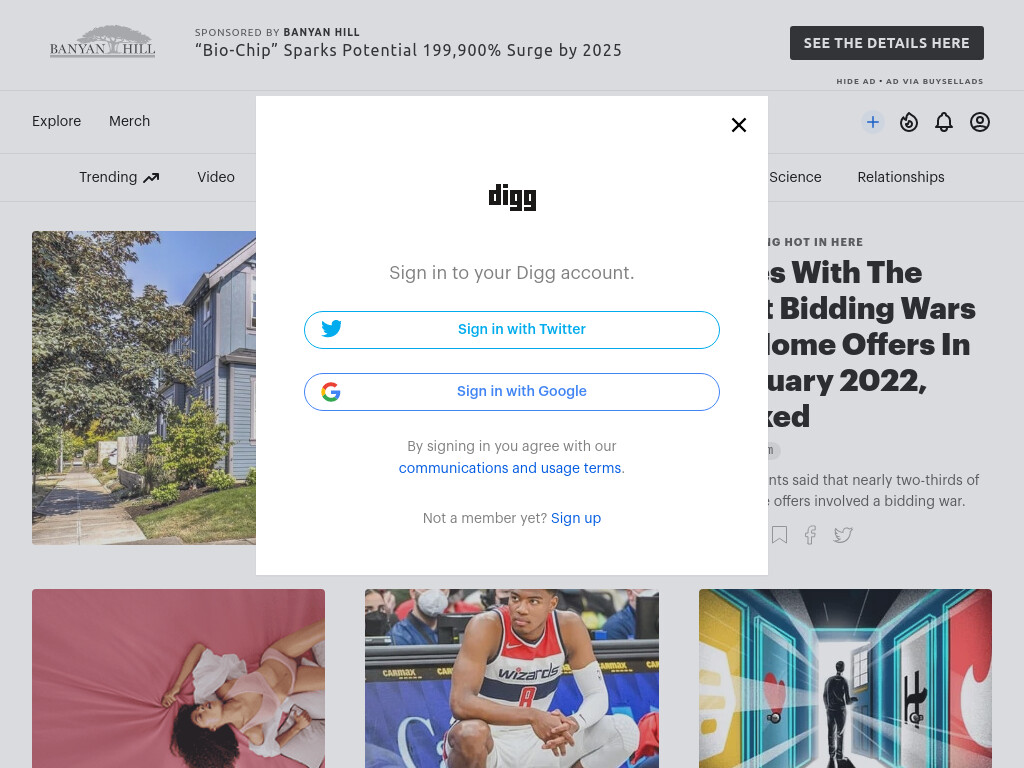Open the Relationships category tab
The height and width of the screenshot is (768, 1024).
pos(901,178)
